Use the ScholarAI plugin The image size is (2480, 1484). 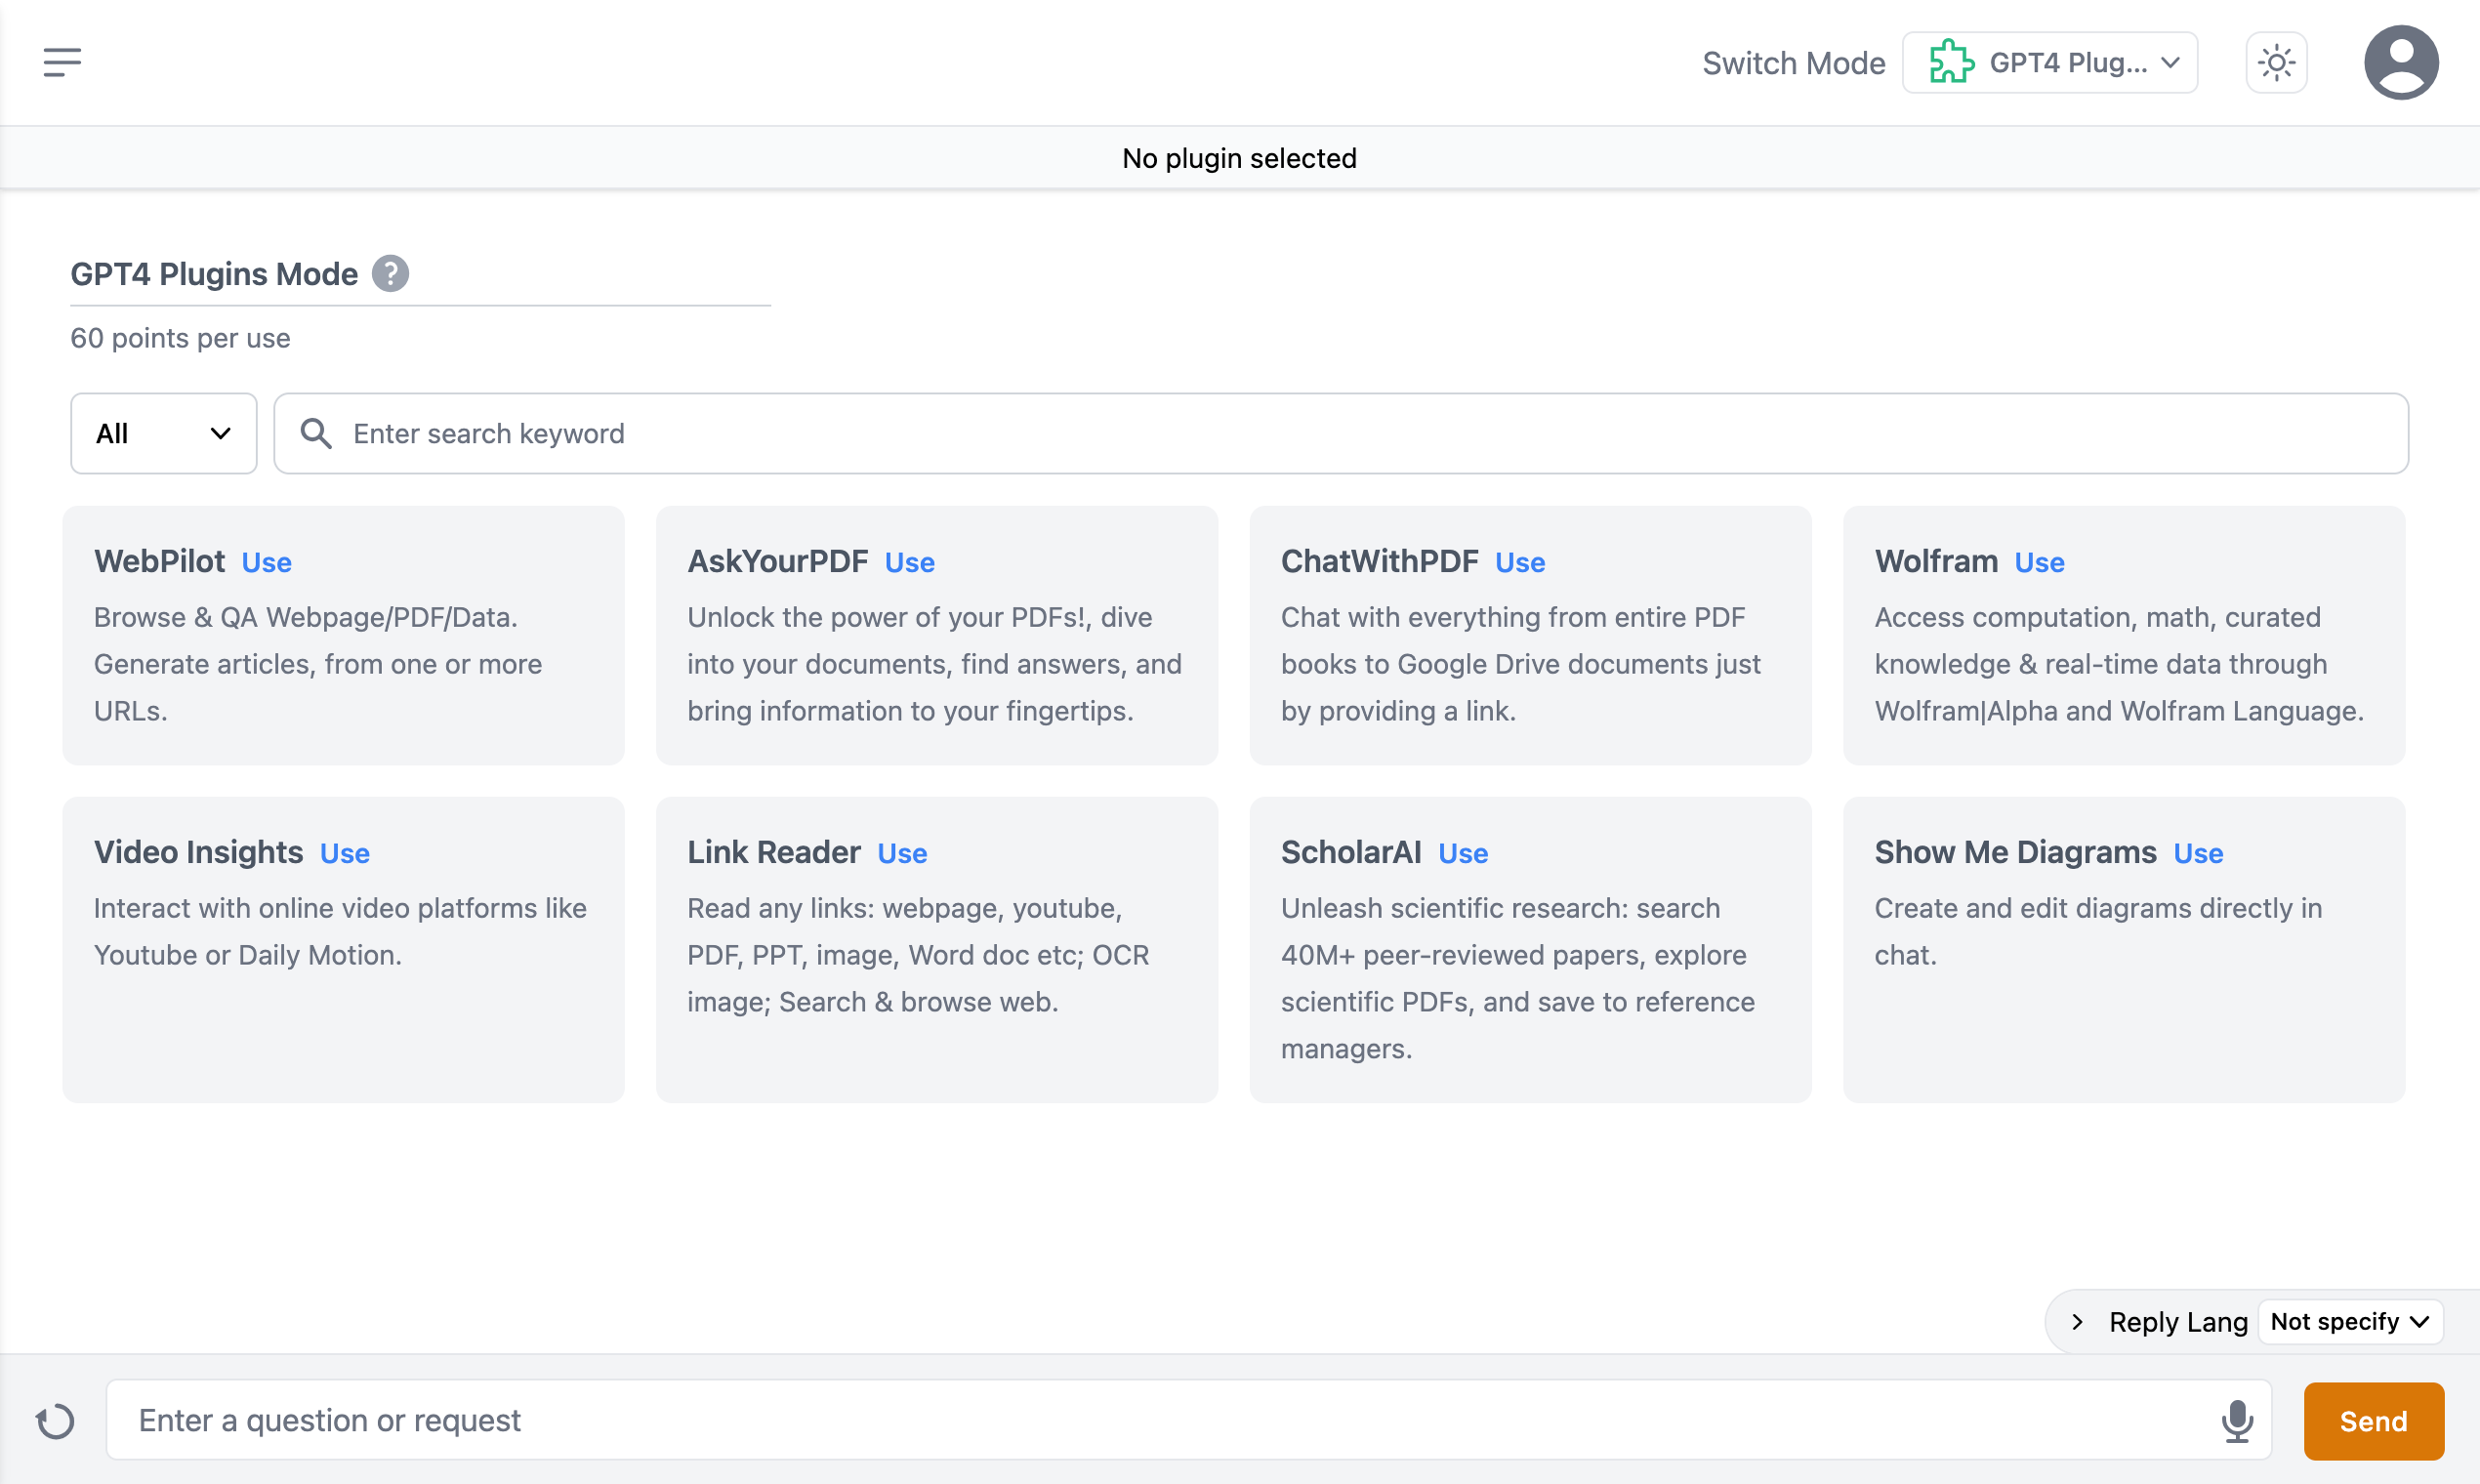1462,853
